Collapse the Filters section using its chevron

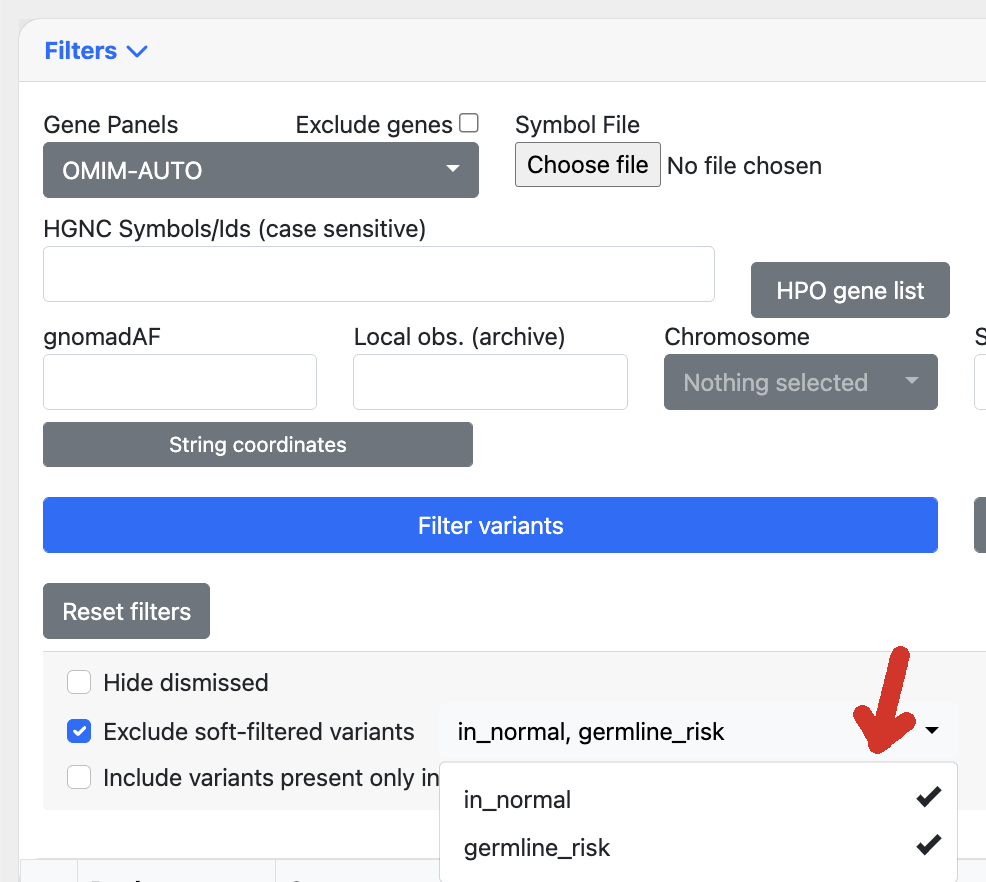pyautogui.click(x=137, y=50)
